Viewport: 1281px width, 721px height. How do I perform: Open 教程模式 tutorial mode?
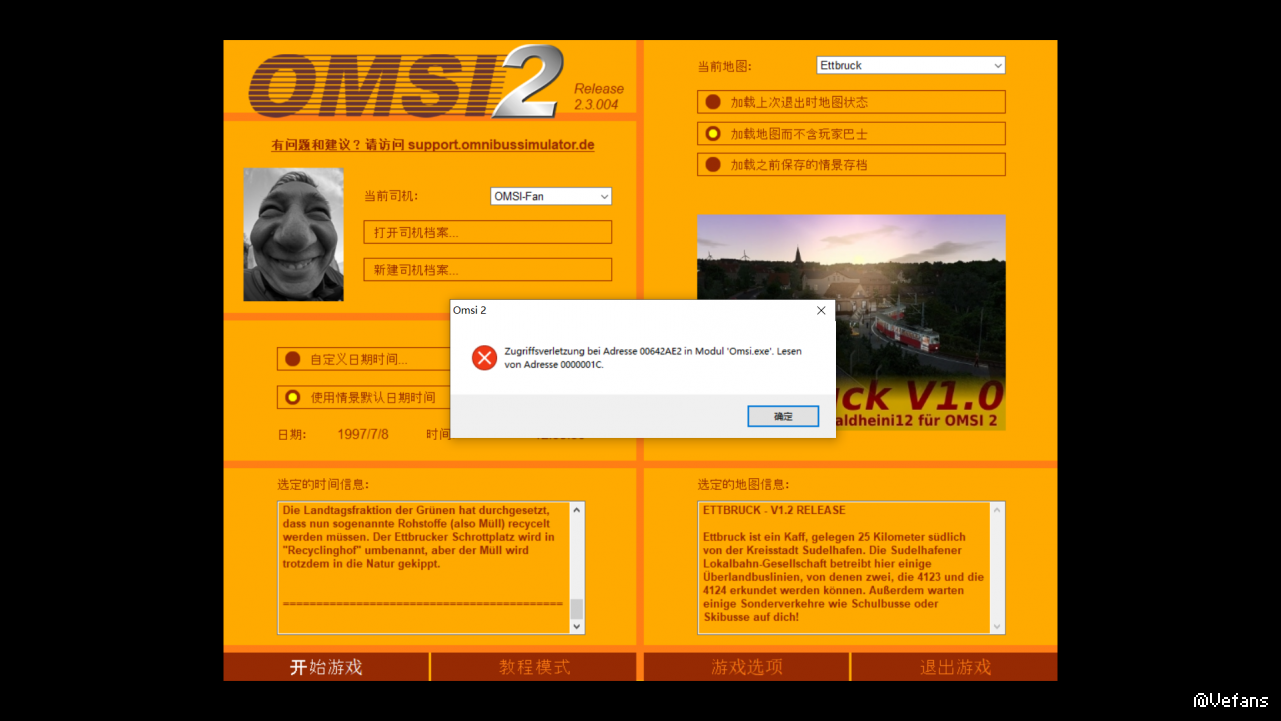click(x=534, y=667)
